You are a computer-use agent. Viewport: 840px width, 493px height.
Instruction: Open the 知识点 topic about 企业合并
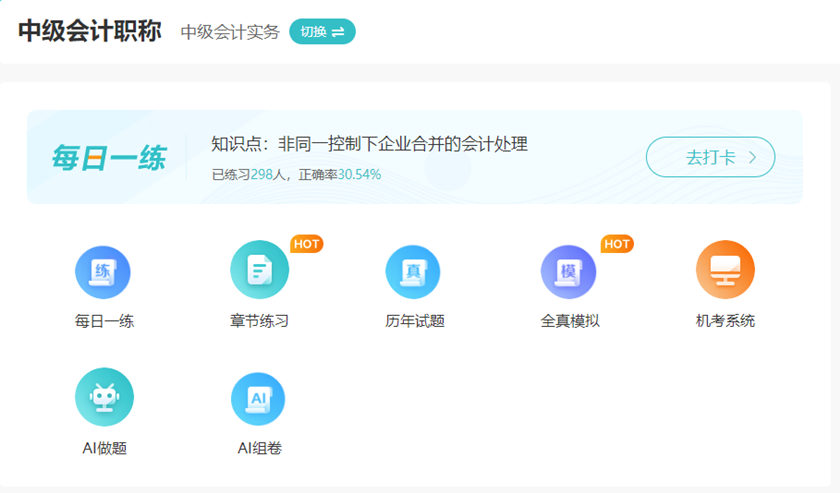pos(369,144)
